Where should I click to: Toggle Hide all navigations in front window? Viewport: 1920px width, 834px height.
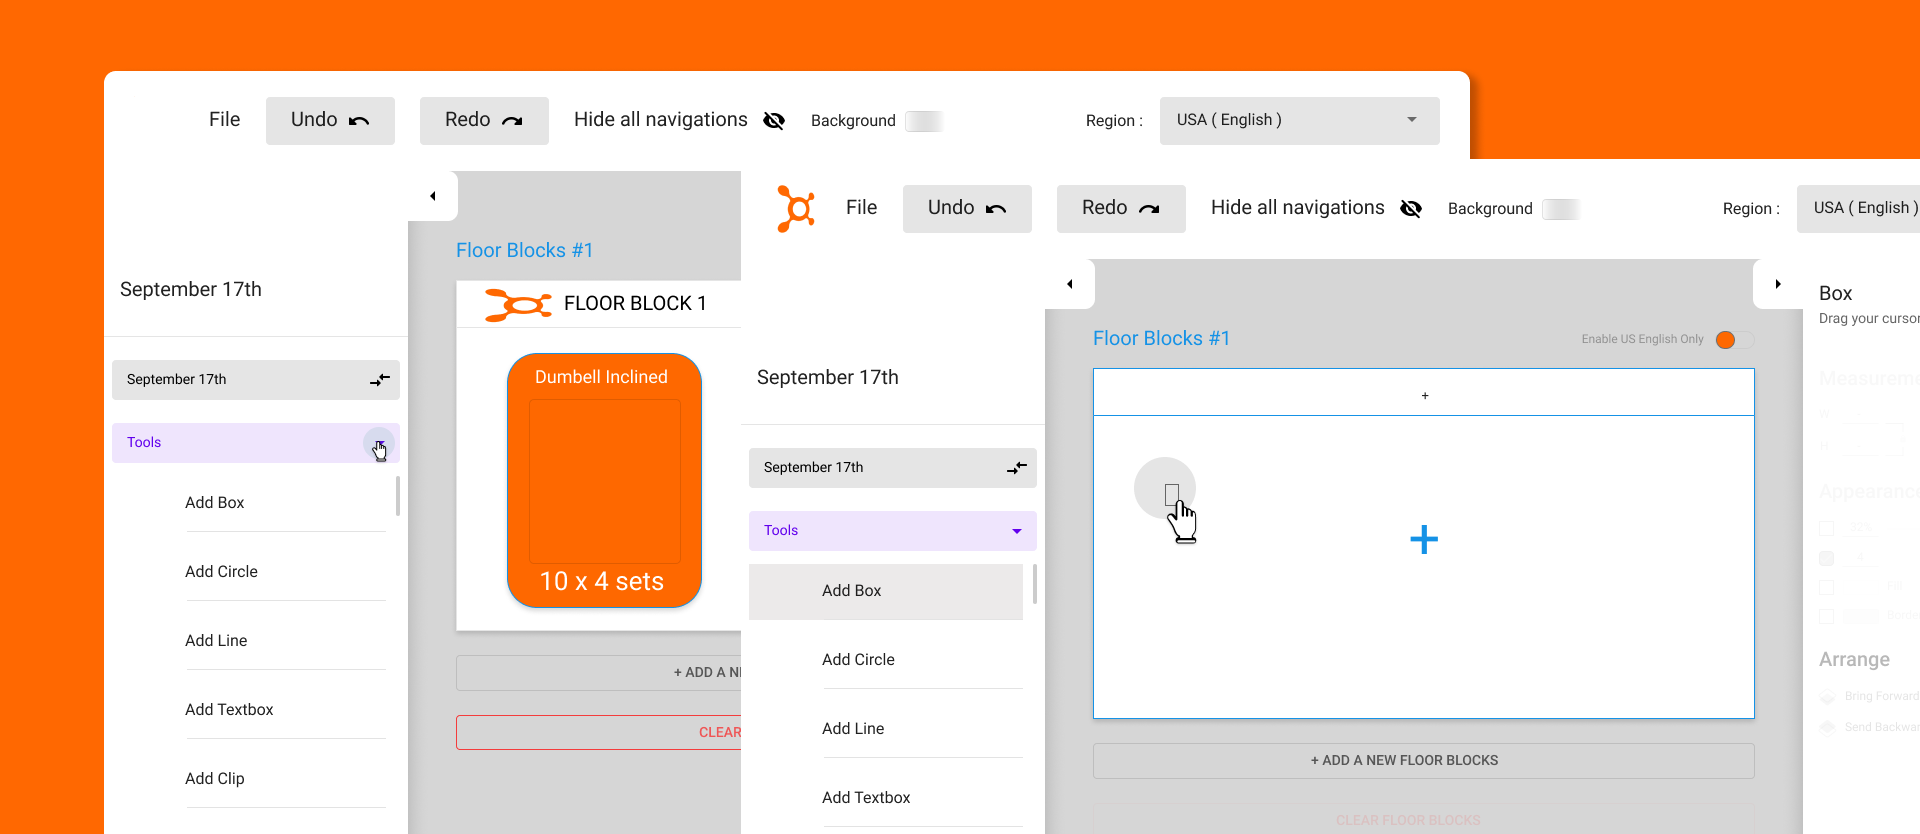point(1316,208)
